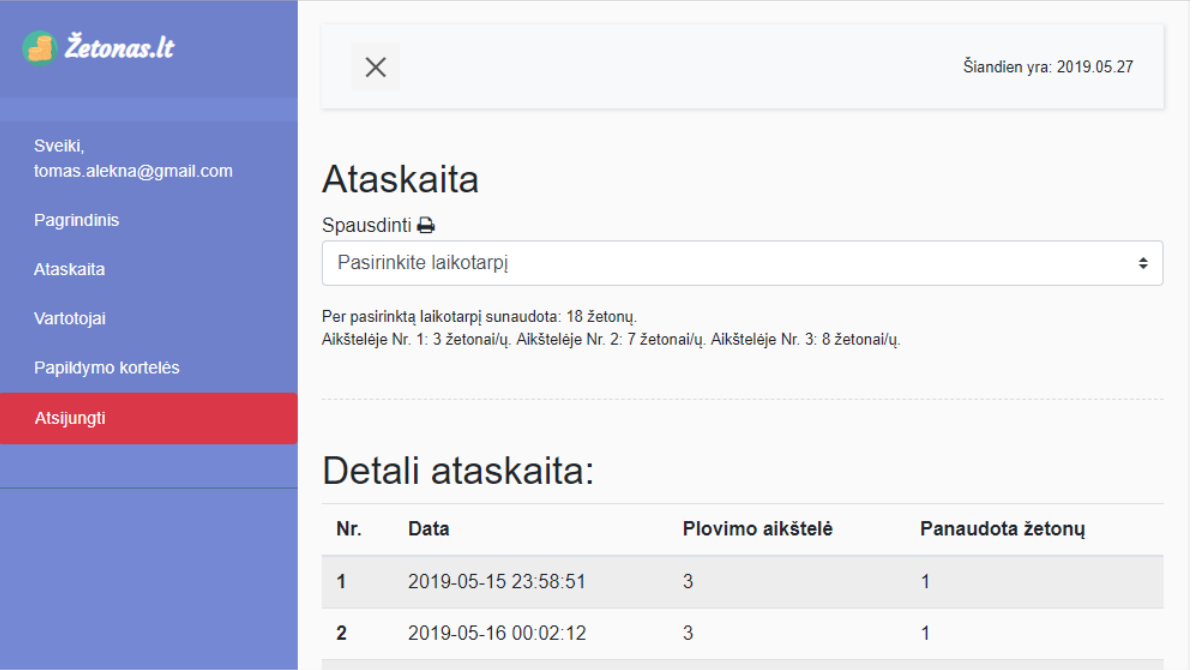Open Ataskaita from the sidebar menu
Screen dimensions: 1192x670
pyautogui.click(x=69, y=269)
